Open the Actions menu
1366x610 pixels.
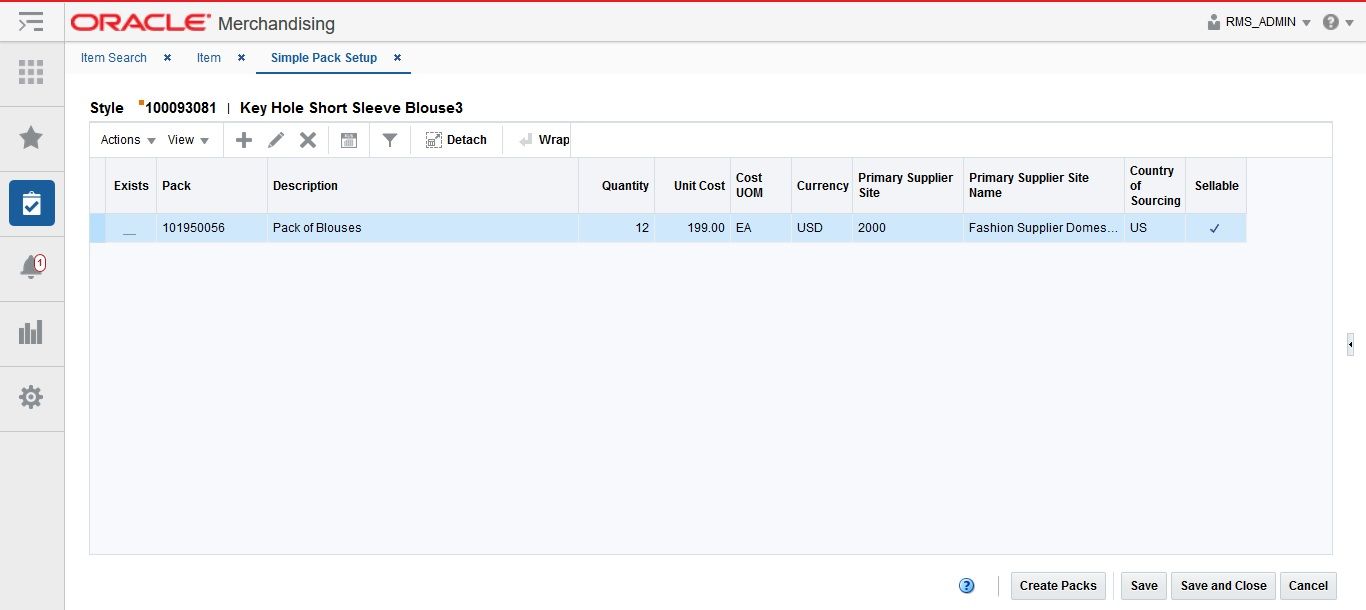[x=120, y=140]
